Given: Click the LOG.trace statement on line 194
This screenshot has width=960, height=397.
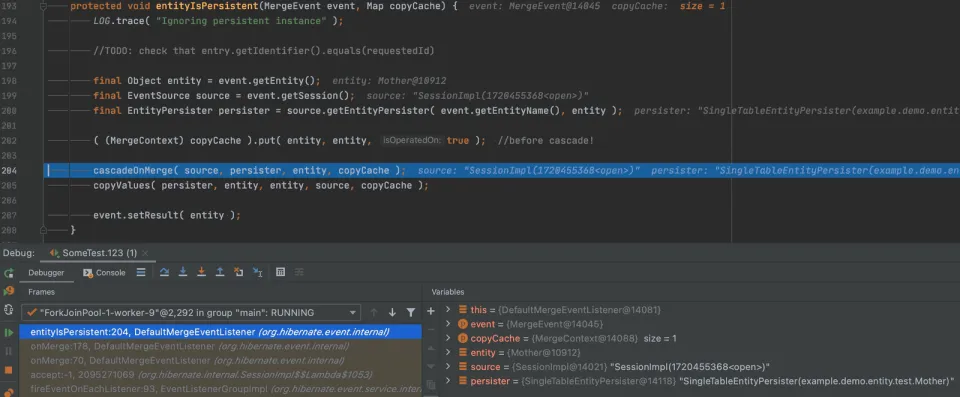Looking at the screenshot, I should tap(218, 21).
